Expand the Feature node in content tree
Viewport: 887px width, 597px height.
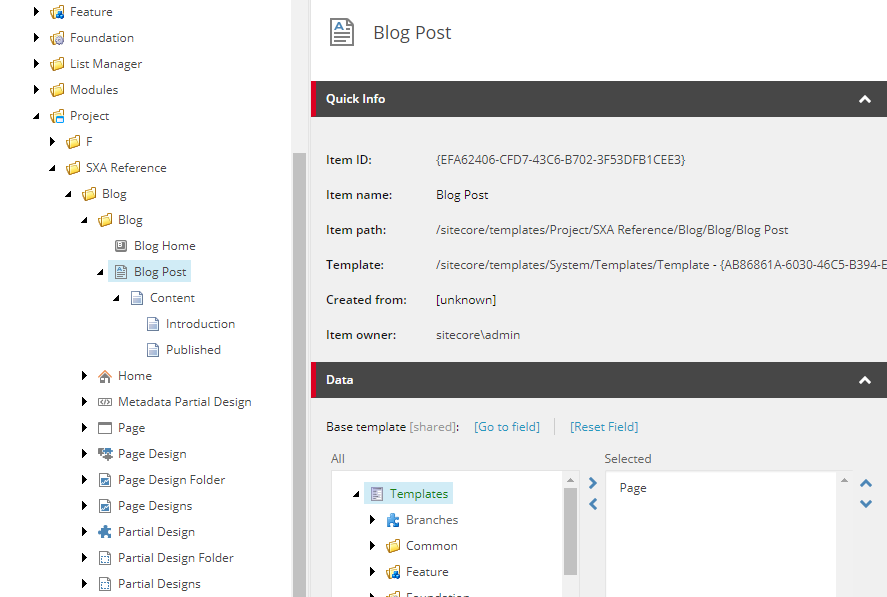click(x=36, y=12)
